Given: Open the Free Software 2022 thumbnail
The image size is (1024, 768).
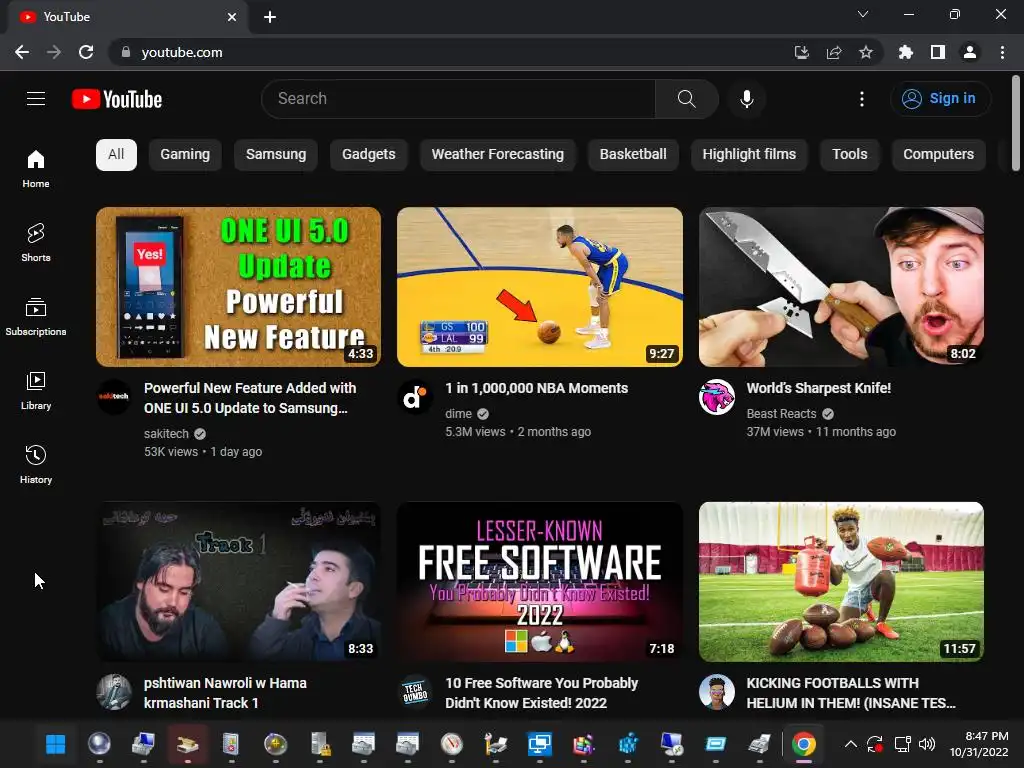Looking at the screenshot, I should pos(539,582).
